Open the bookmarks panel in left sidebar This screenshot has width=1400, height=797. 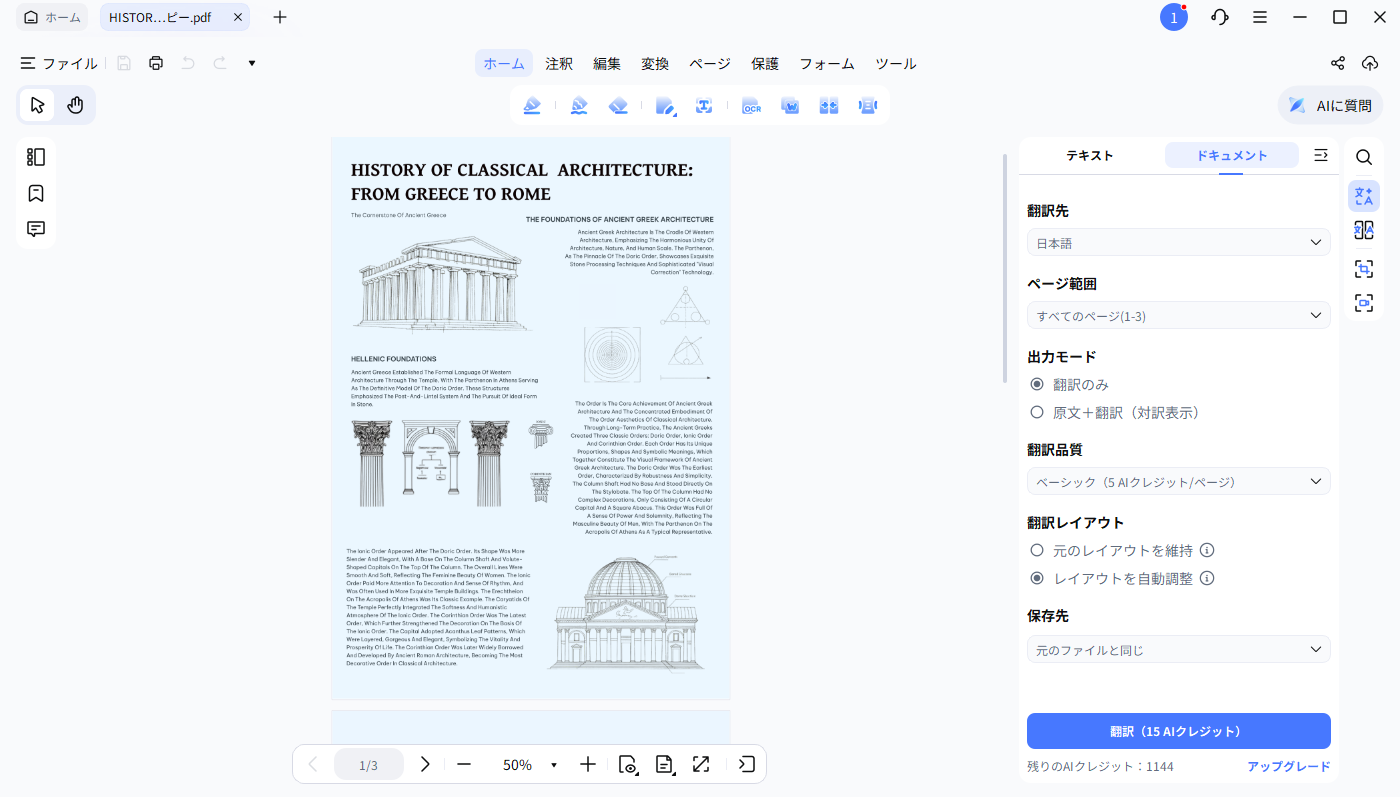tap(36, 193)
